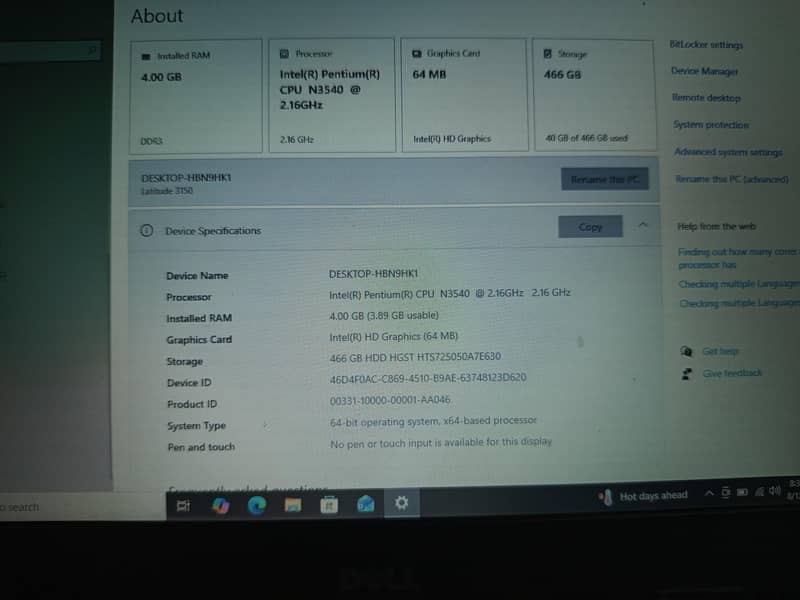Launch Copilot from the taskbar
This screenshot has width=800, height=600.
tap(220, 506)
